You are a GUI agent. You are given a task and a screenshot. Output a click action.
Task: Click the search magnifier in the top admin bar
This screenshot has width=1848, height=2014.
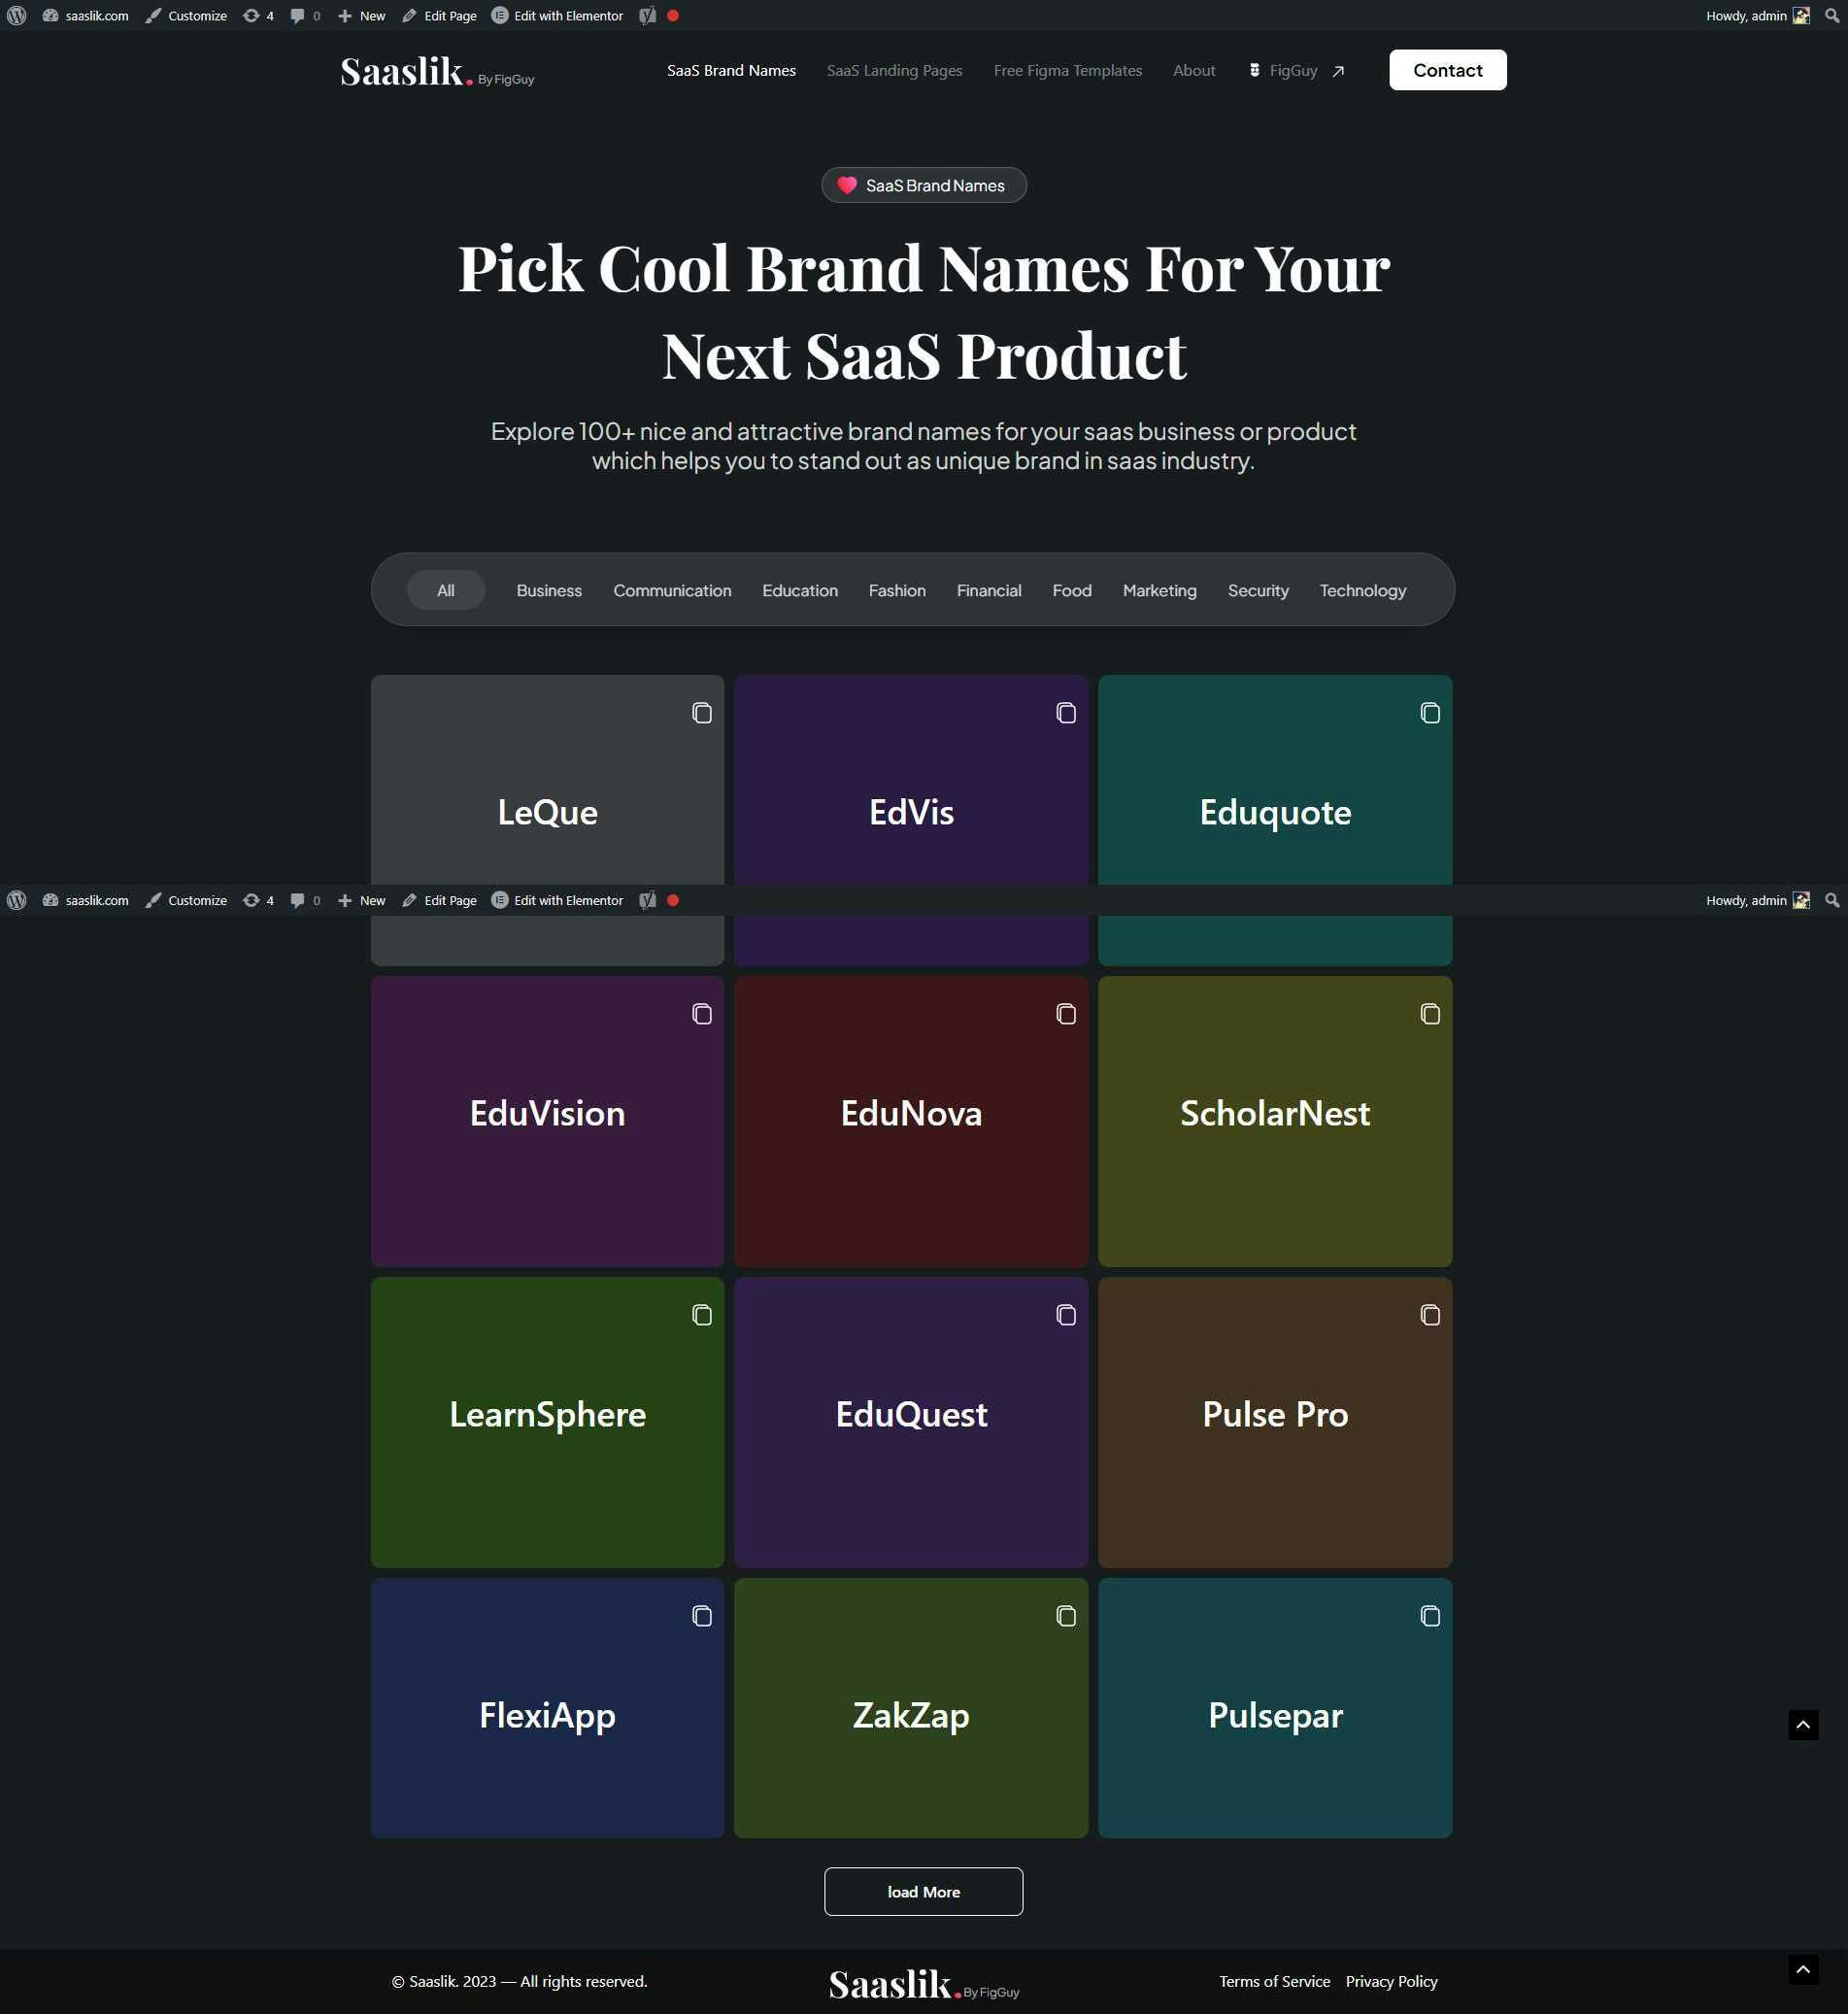click(x=1832, y=16)
